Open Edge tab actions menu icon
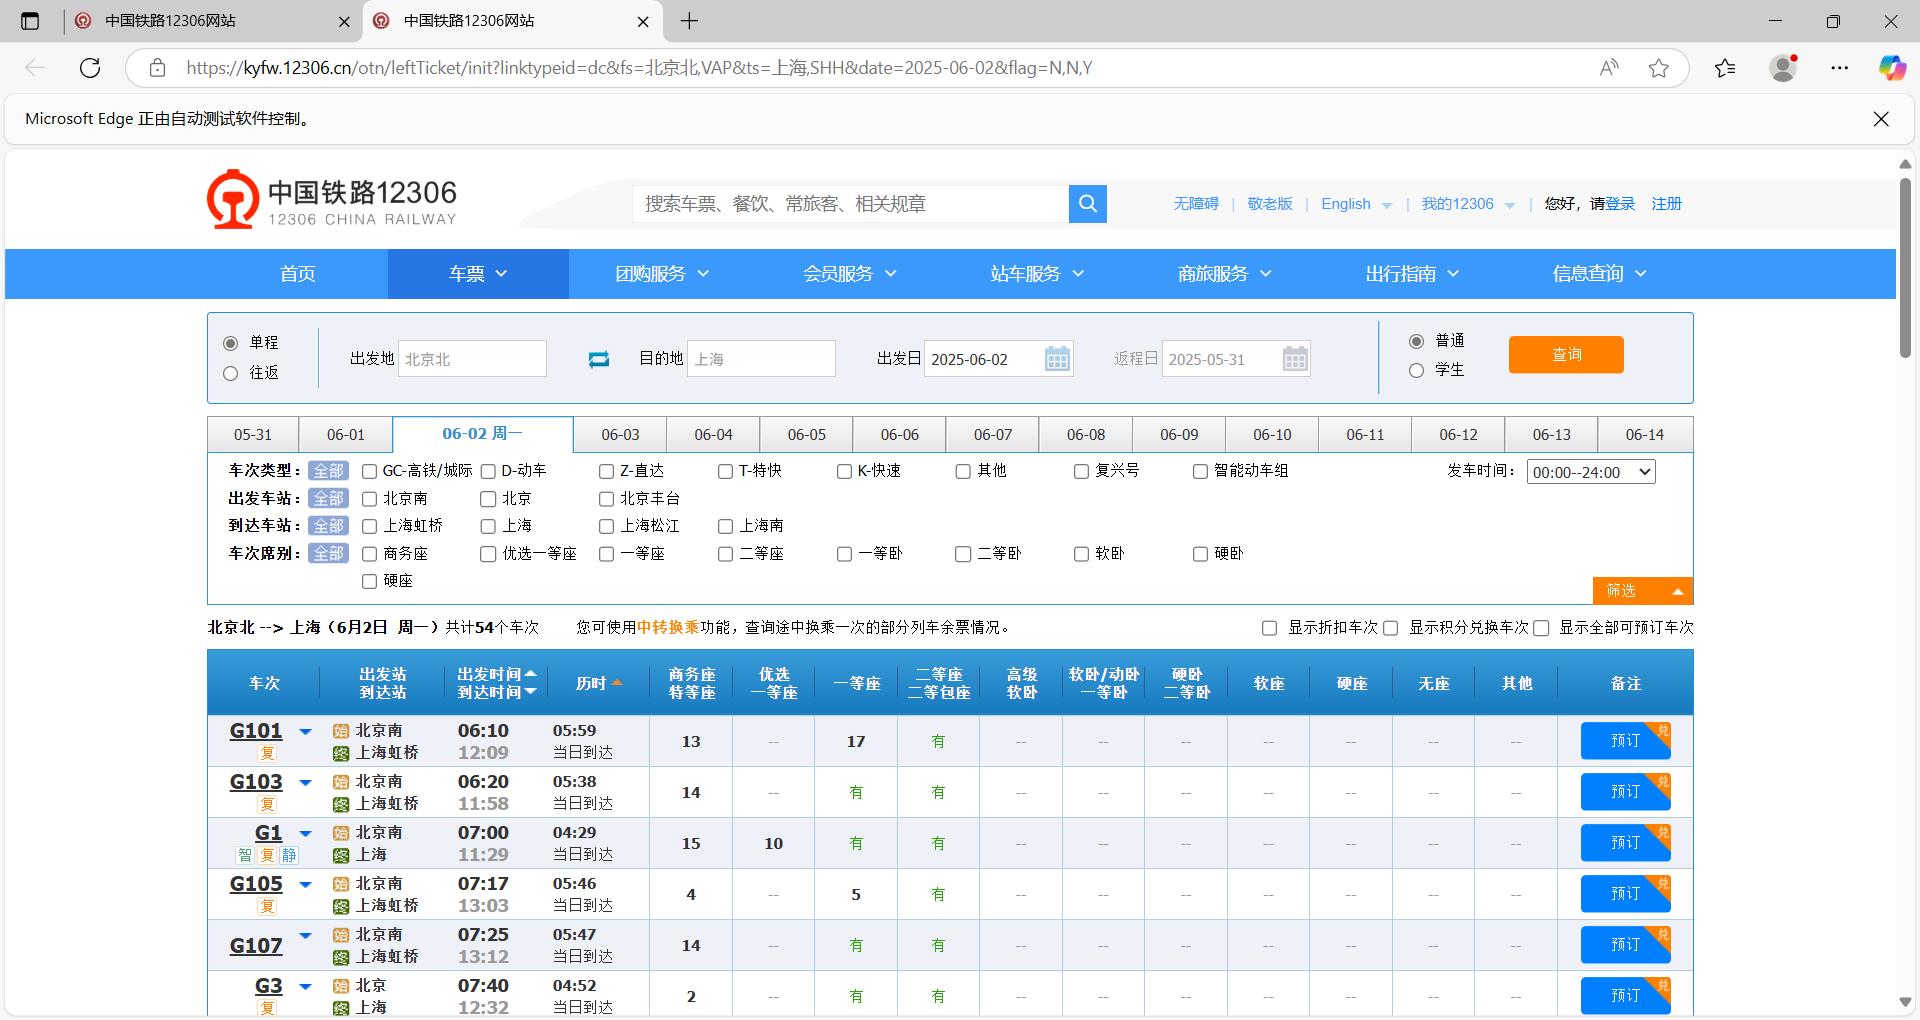This screenshot has width=1920, height=1020. coord(30,21)
